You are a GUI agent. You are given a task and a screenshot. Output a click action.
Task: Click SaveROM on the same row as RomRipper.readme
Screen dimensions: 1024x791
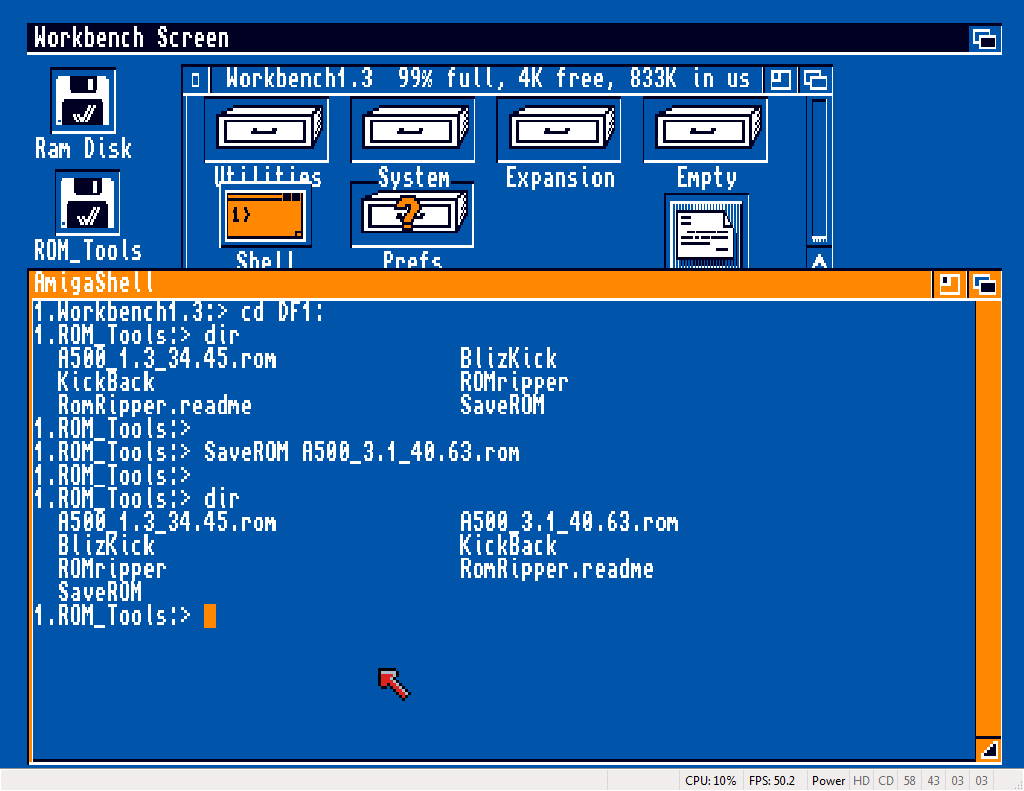(502, 405)
